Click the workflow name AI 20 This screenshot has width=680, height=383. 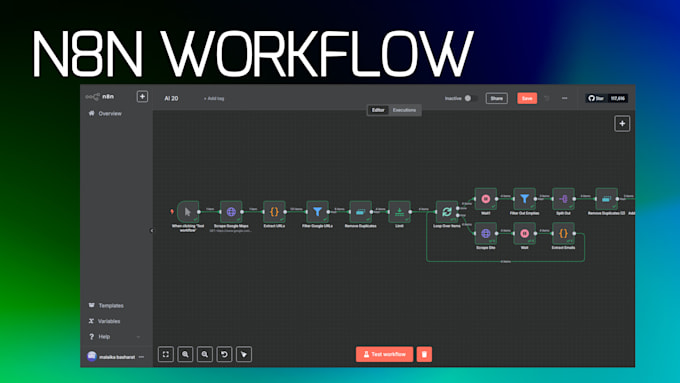(x=171, y=98)
